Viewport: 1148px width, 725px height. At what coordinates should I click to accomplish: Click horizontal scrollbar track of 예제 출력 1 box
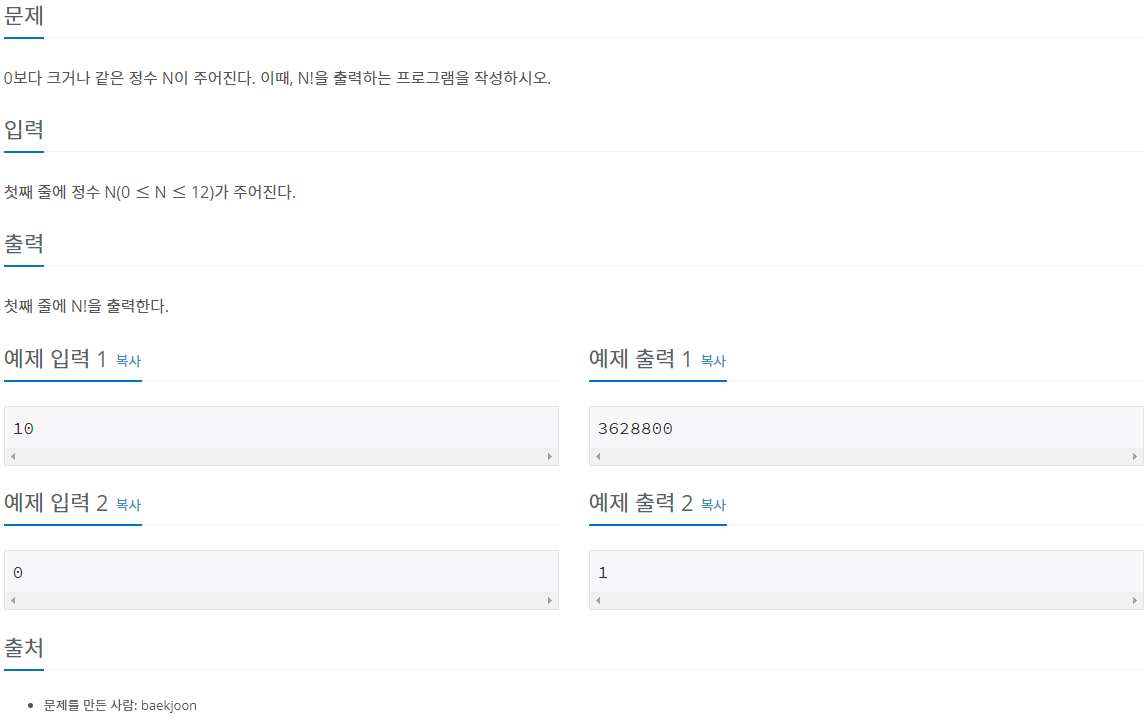[866, 457]
